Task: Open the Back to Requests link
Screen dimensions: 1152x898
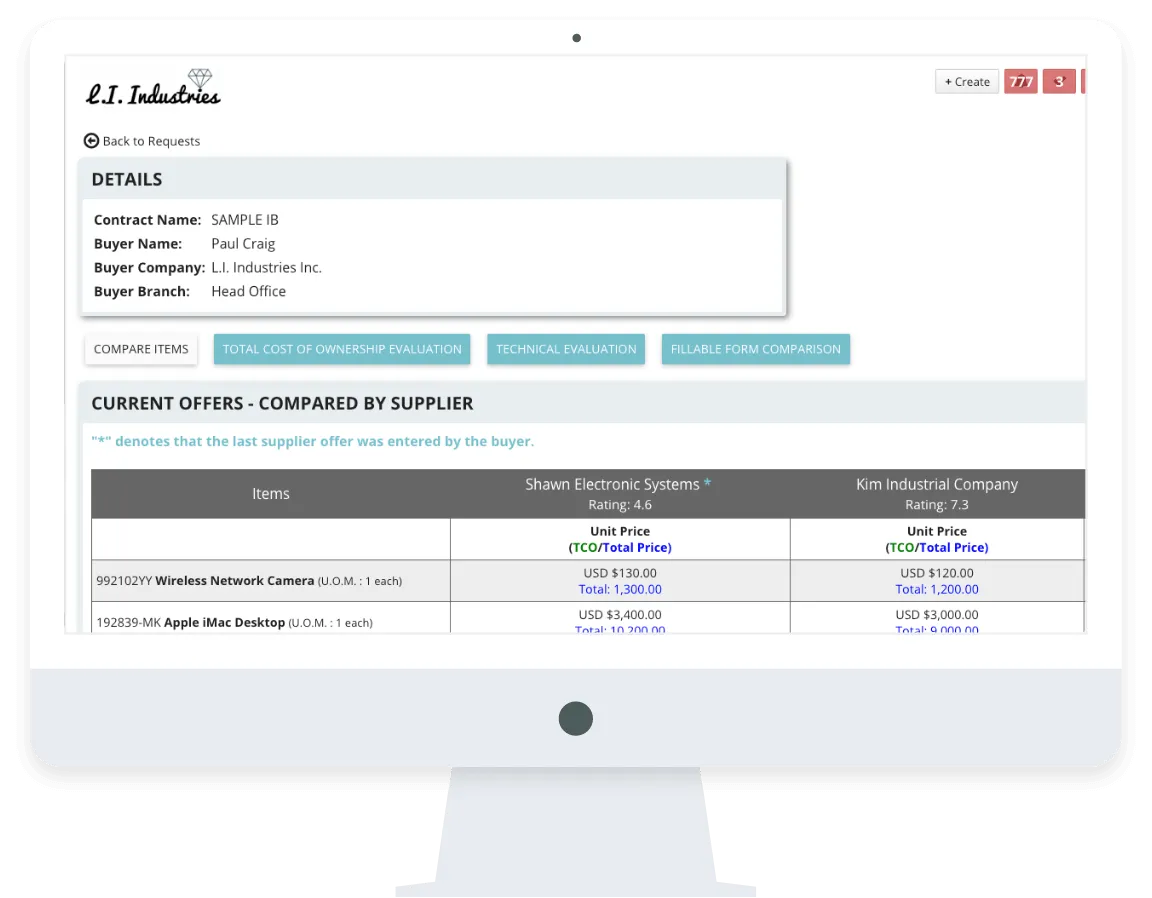Action: pos(142,140)
